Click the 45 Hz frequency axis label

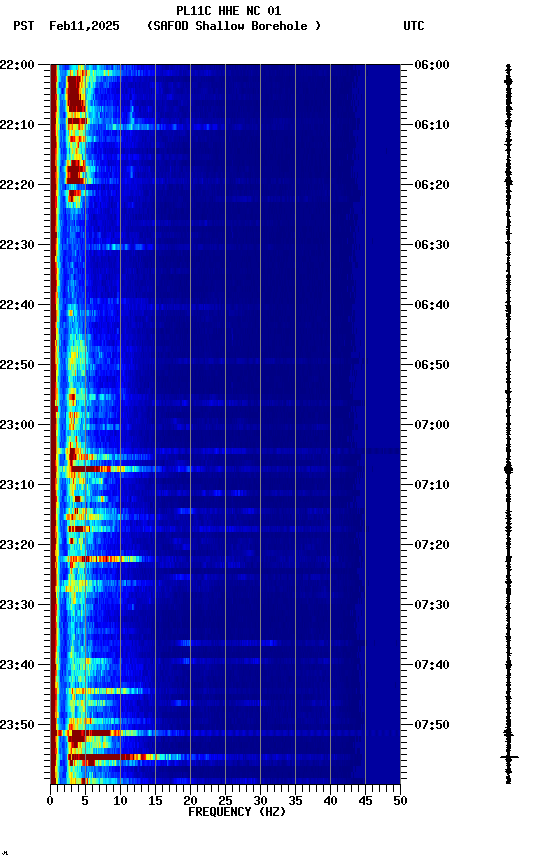[x=365, y=801]
